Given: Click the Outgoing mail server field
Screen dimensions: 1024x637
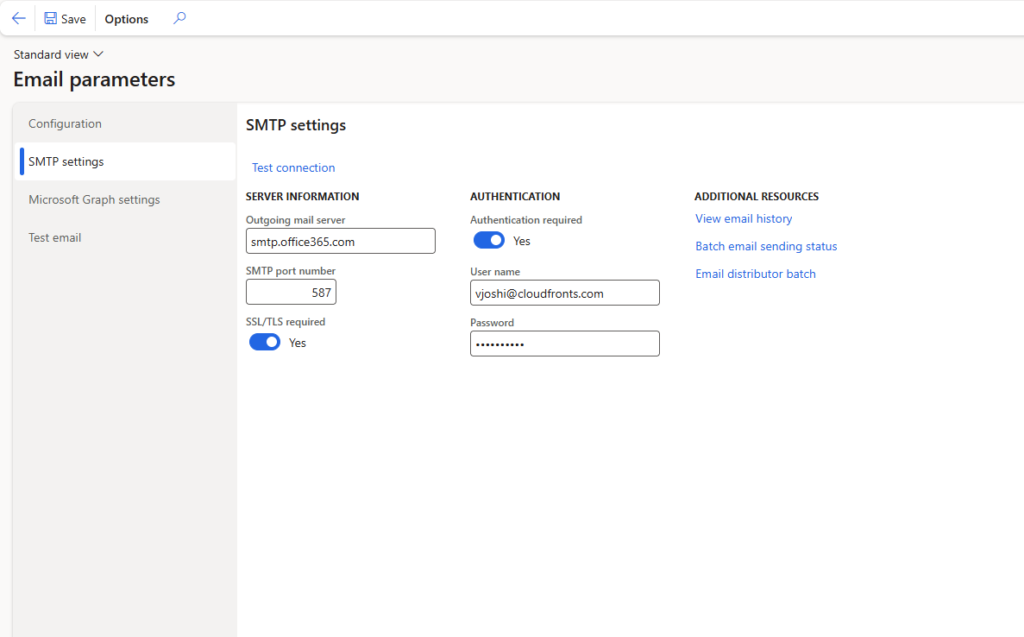Looking at the screenshot, I should click(x=340, y=241).
